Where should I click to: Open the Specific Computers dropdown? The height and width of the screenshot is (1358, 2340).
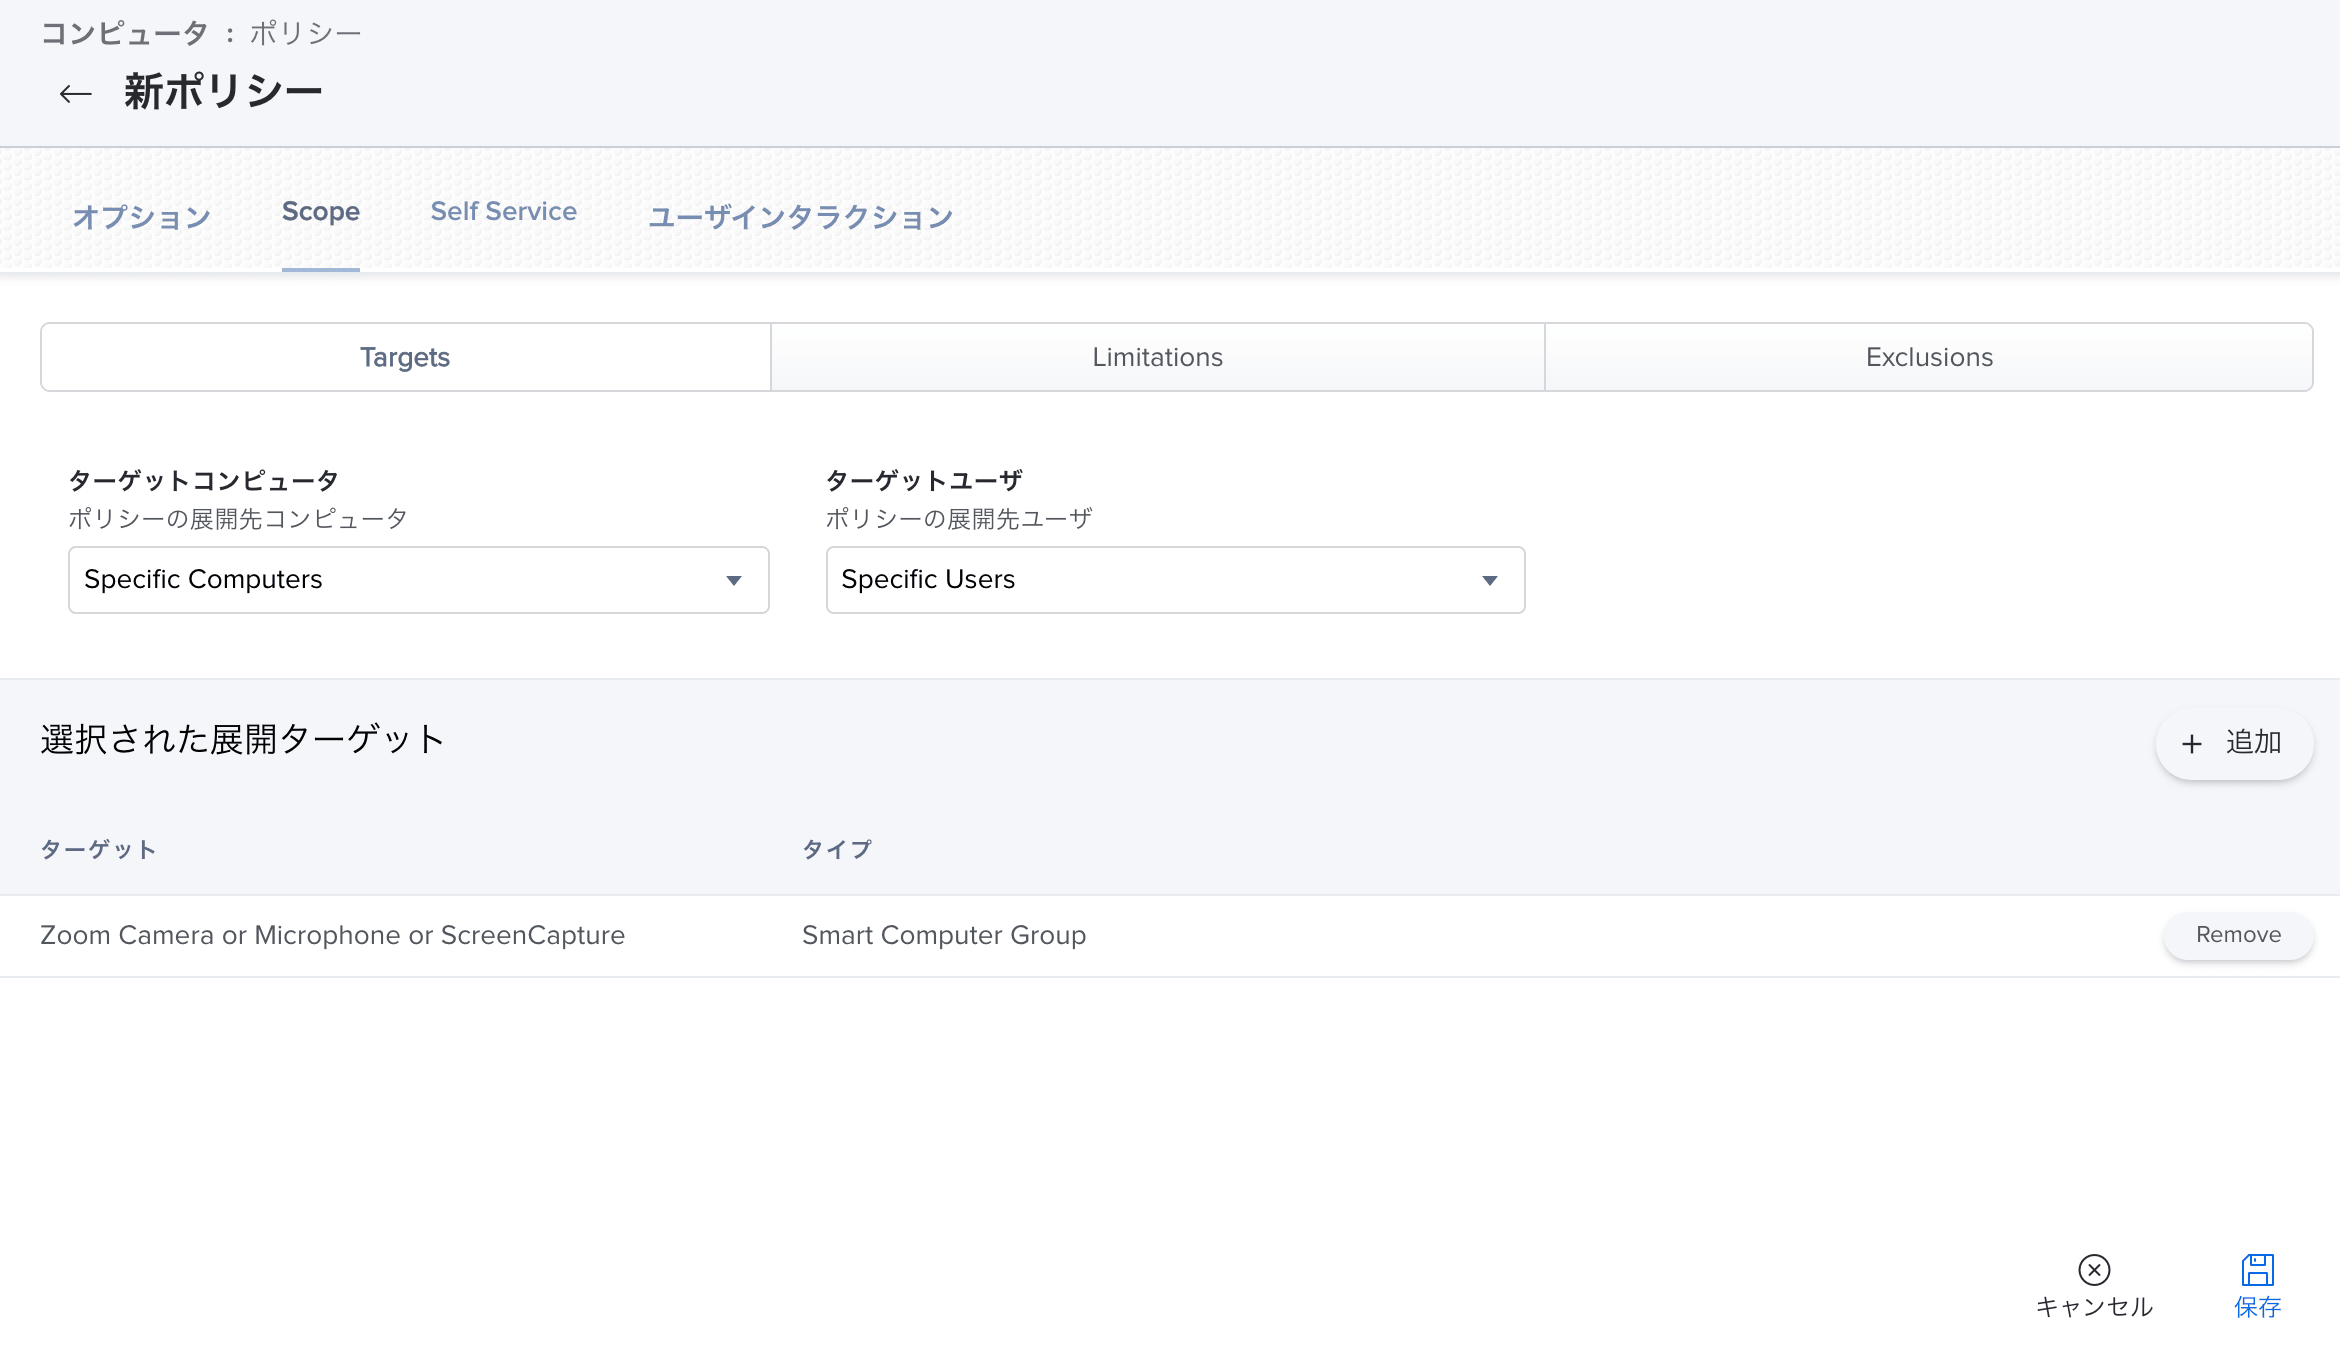tap(419, 580)
